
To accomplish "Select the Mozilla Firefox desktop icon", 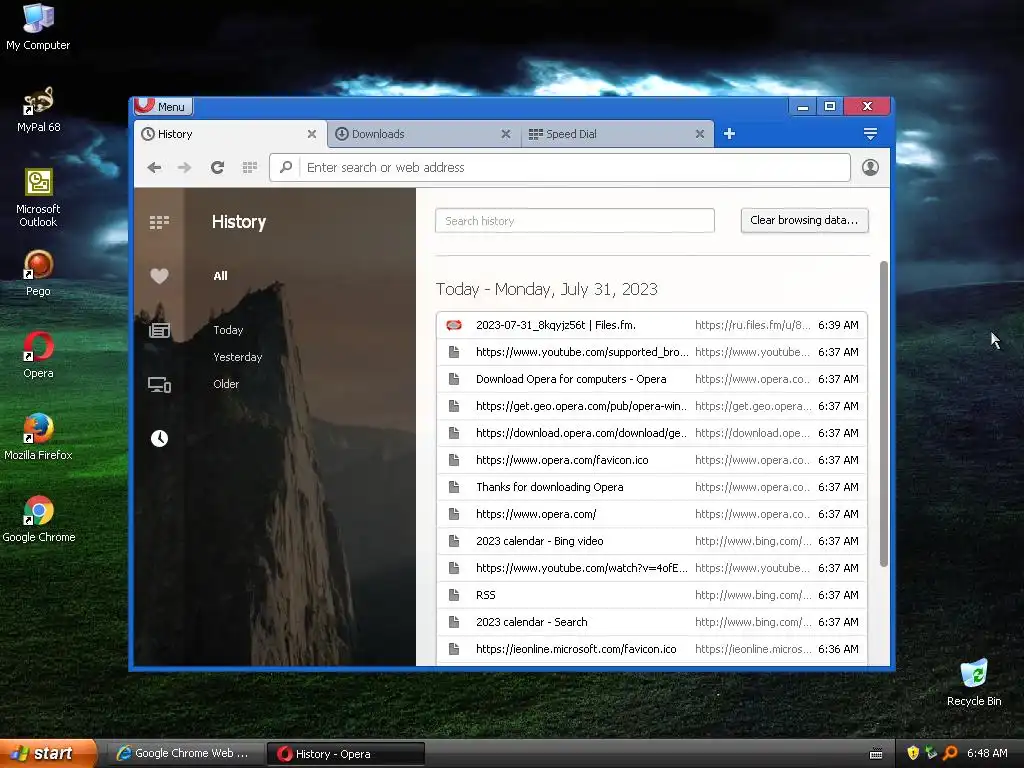I will click(38, 438).
